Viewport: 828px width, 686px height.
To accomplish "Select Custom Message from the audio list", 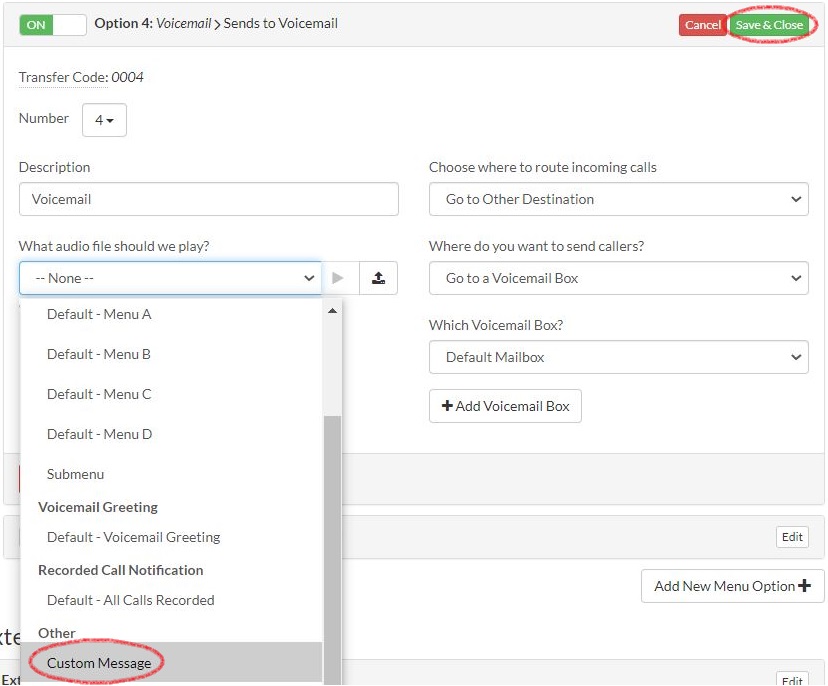I will (x=97, y=662).
